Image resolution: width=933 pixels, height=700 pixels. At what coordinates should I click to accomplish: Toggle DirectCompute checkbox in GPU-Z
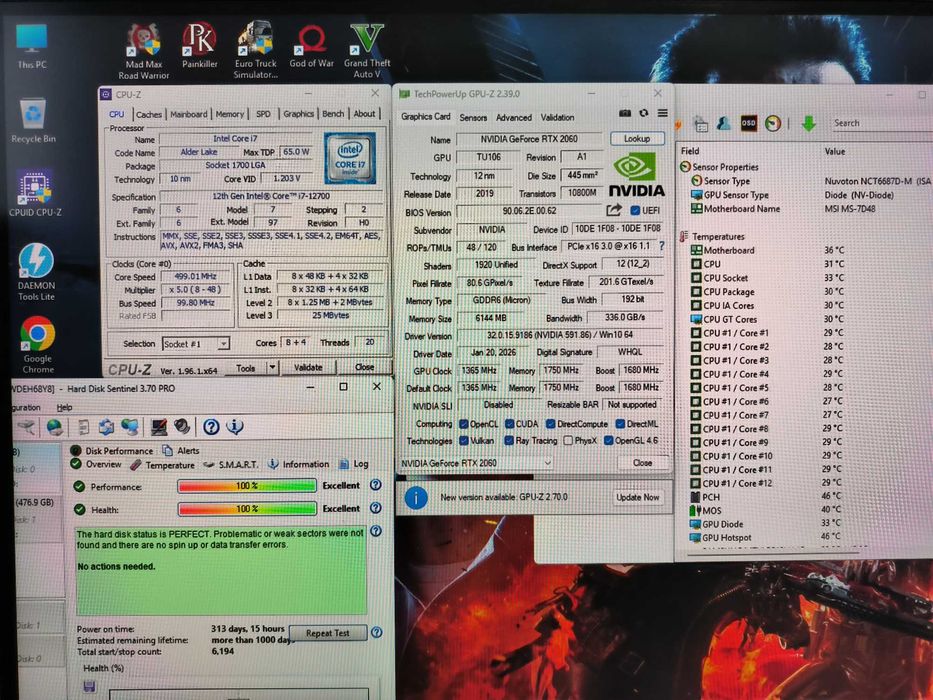550,424
